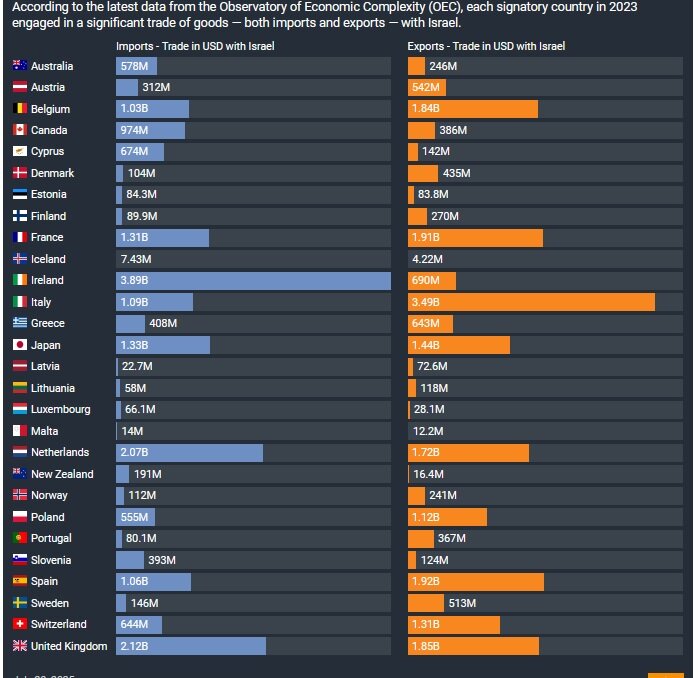Image resolution: width=698 pixels, height=678 pixels.
Task: Click the Netherlands 2.07B imports bar
Action: coord(189,452)
